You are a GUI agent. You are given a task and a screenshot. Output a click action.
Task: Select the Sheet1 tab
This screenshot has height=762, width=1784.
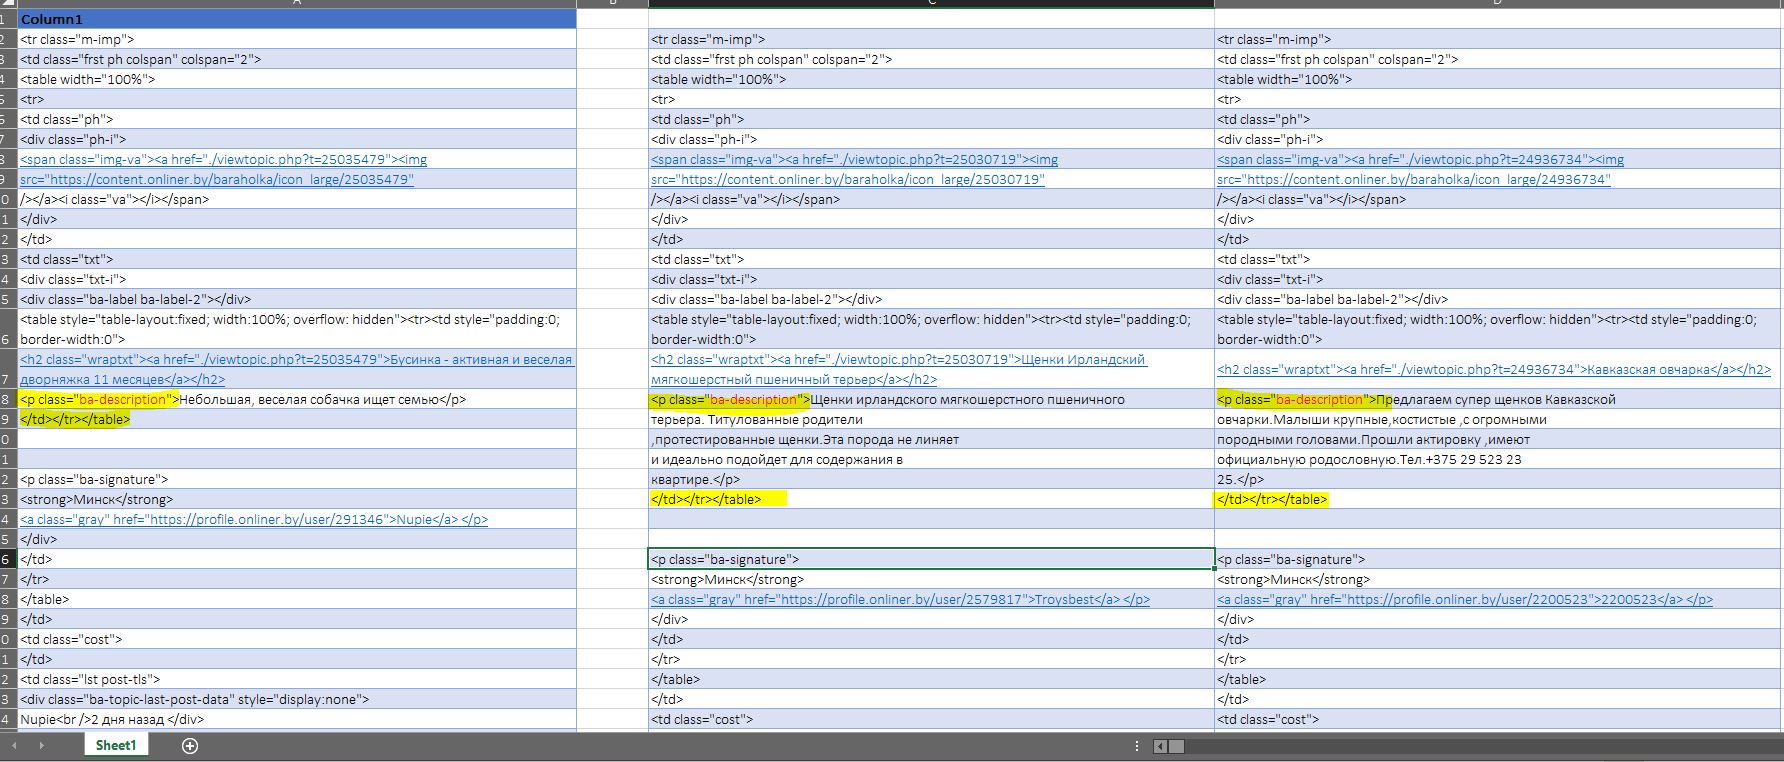point(116,745)
